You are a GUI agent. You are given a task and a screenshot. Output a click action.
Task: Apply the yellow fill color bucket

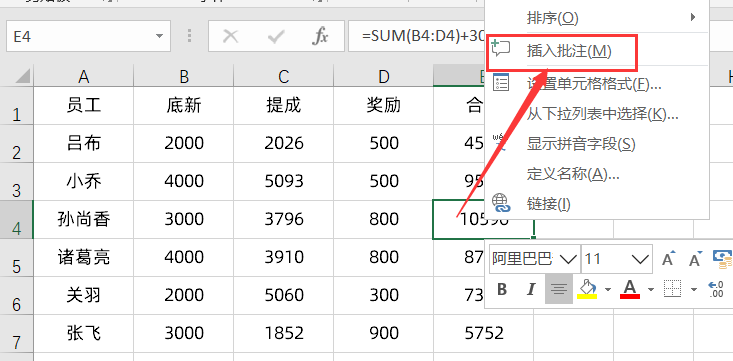[588, 289]
